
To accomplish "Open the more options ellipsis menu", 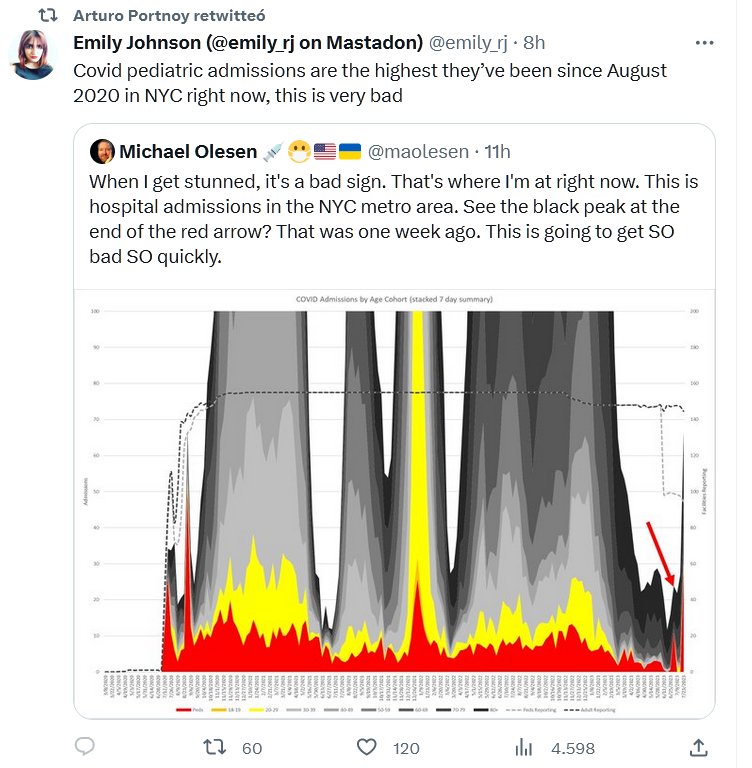I will point(706,44).
